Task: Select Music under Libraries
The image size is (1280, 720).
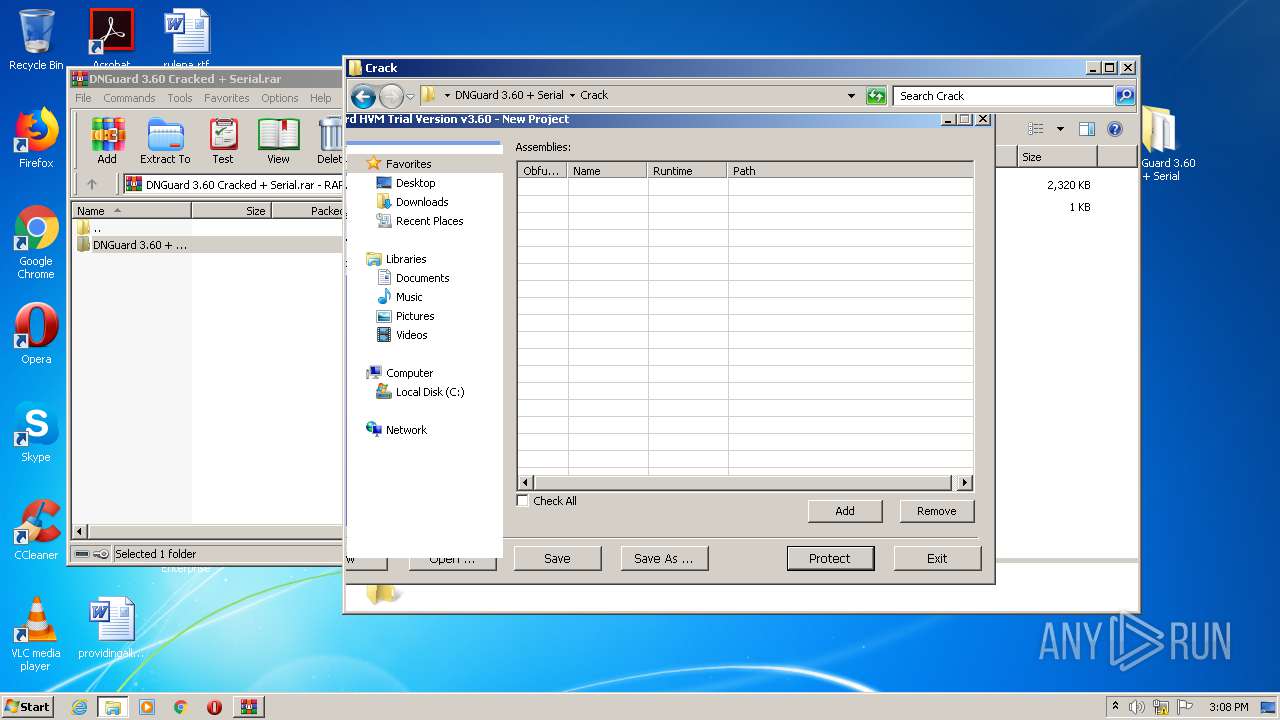Action: (409, 297)
